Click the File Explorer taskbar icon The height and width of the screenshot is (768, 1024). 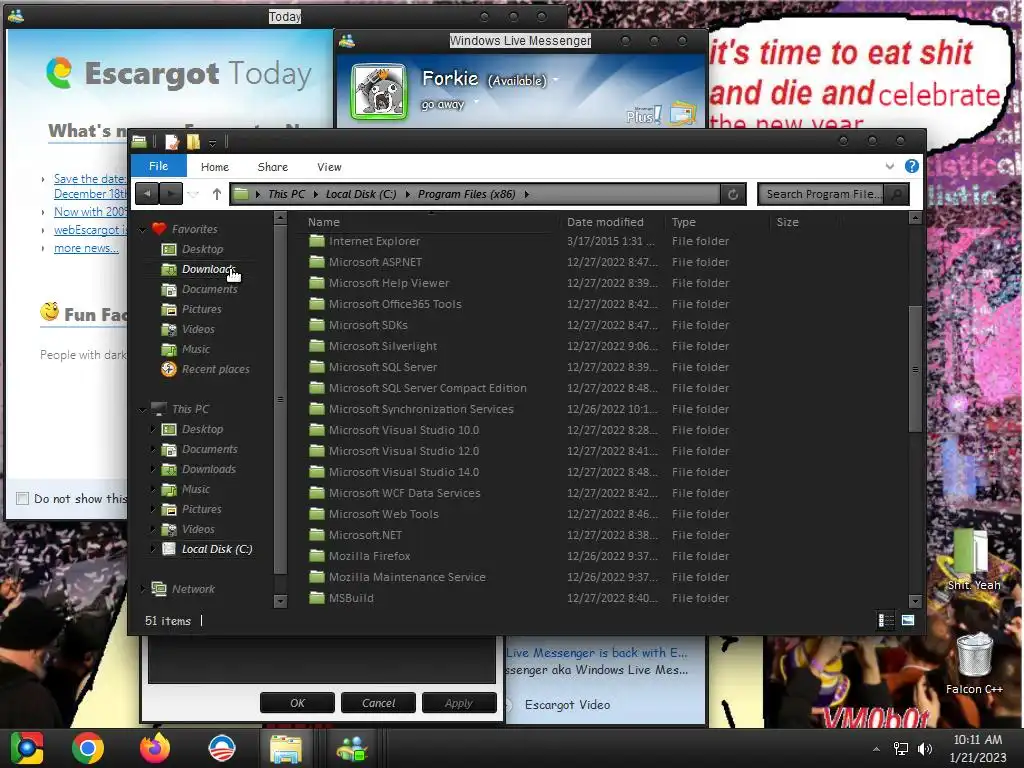pyautogui.click(x=285, y=748)
